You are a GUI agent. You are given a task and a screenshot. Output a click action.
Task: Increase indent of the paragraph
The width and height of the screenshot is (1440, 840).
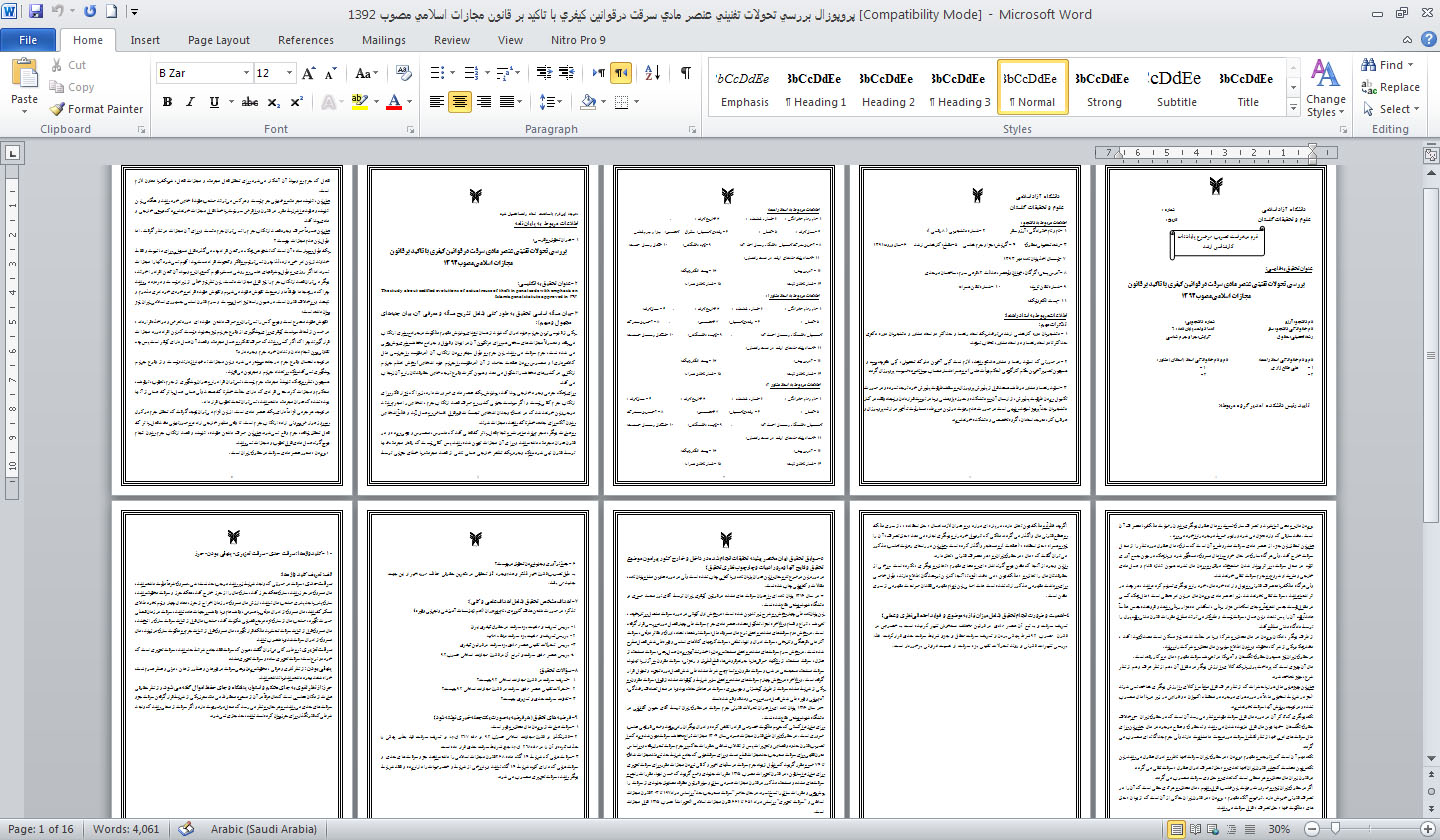(569, 73)
